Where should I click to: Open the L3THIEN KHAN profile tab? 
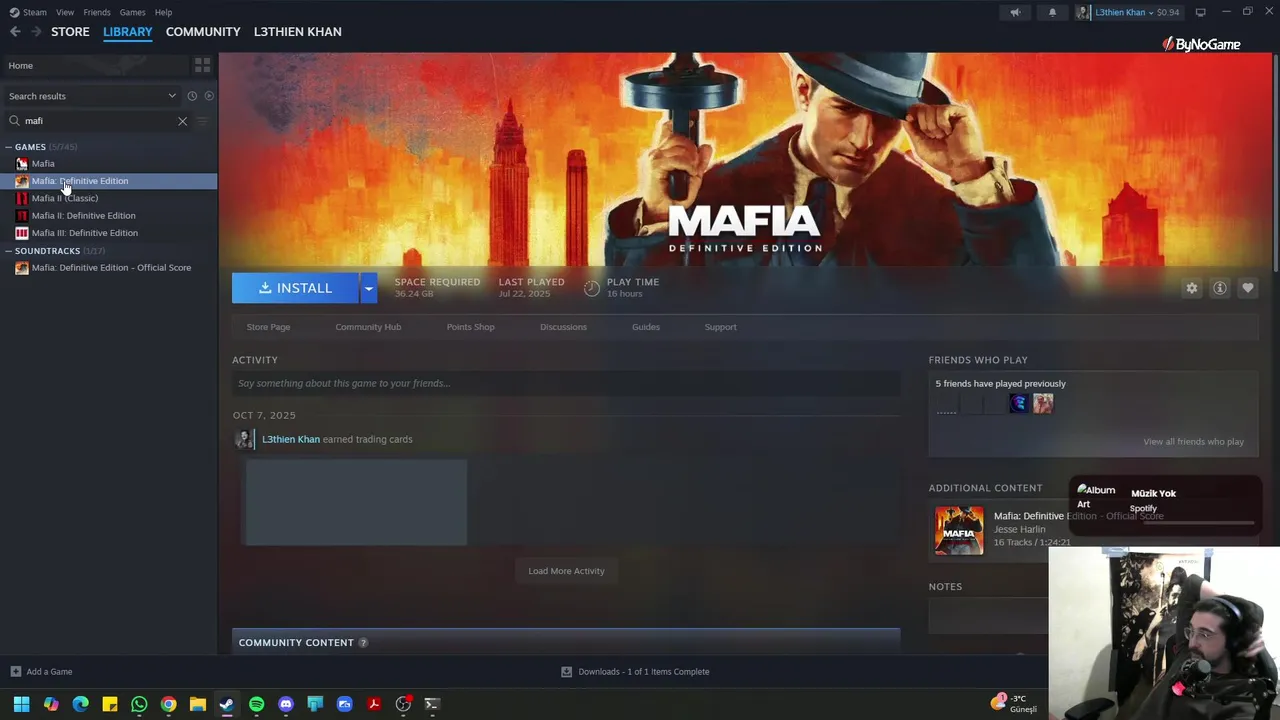point(297,32)
